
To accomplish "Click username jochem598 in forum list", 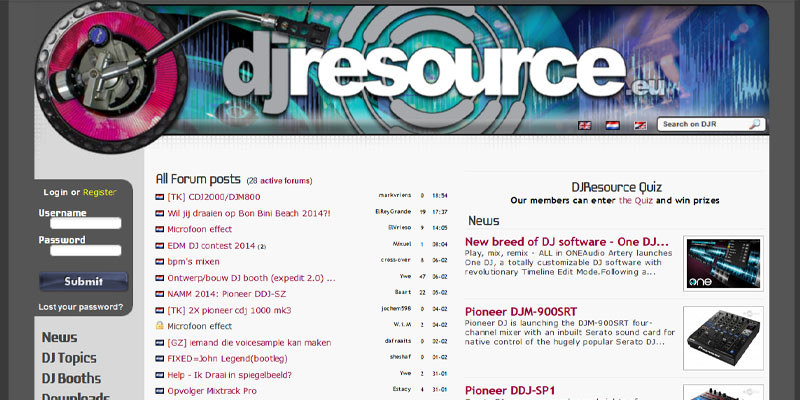I will click(396, 309).
